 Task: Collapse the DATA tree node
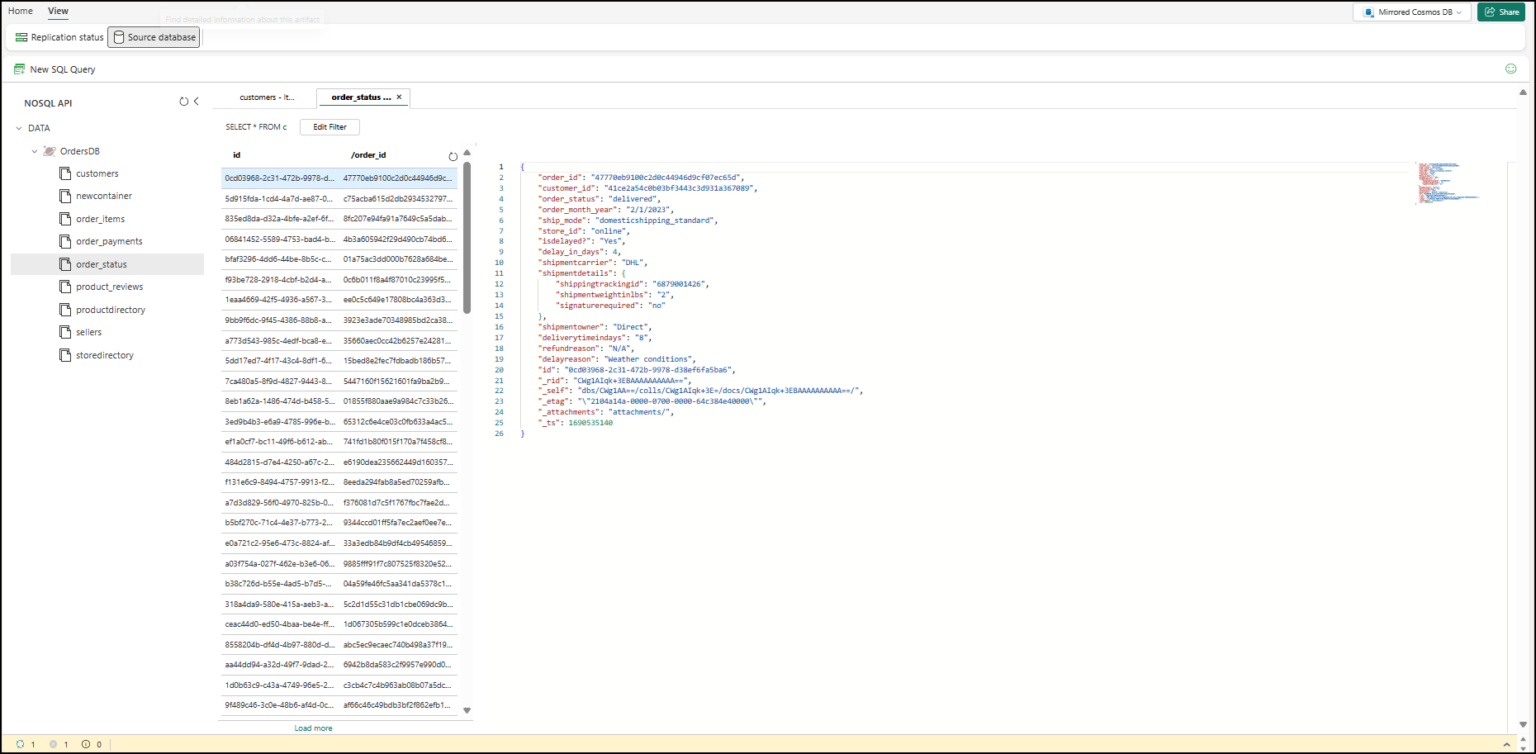point(20,128)
